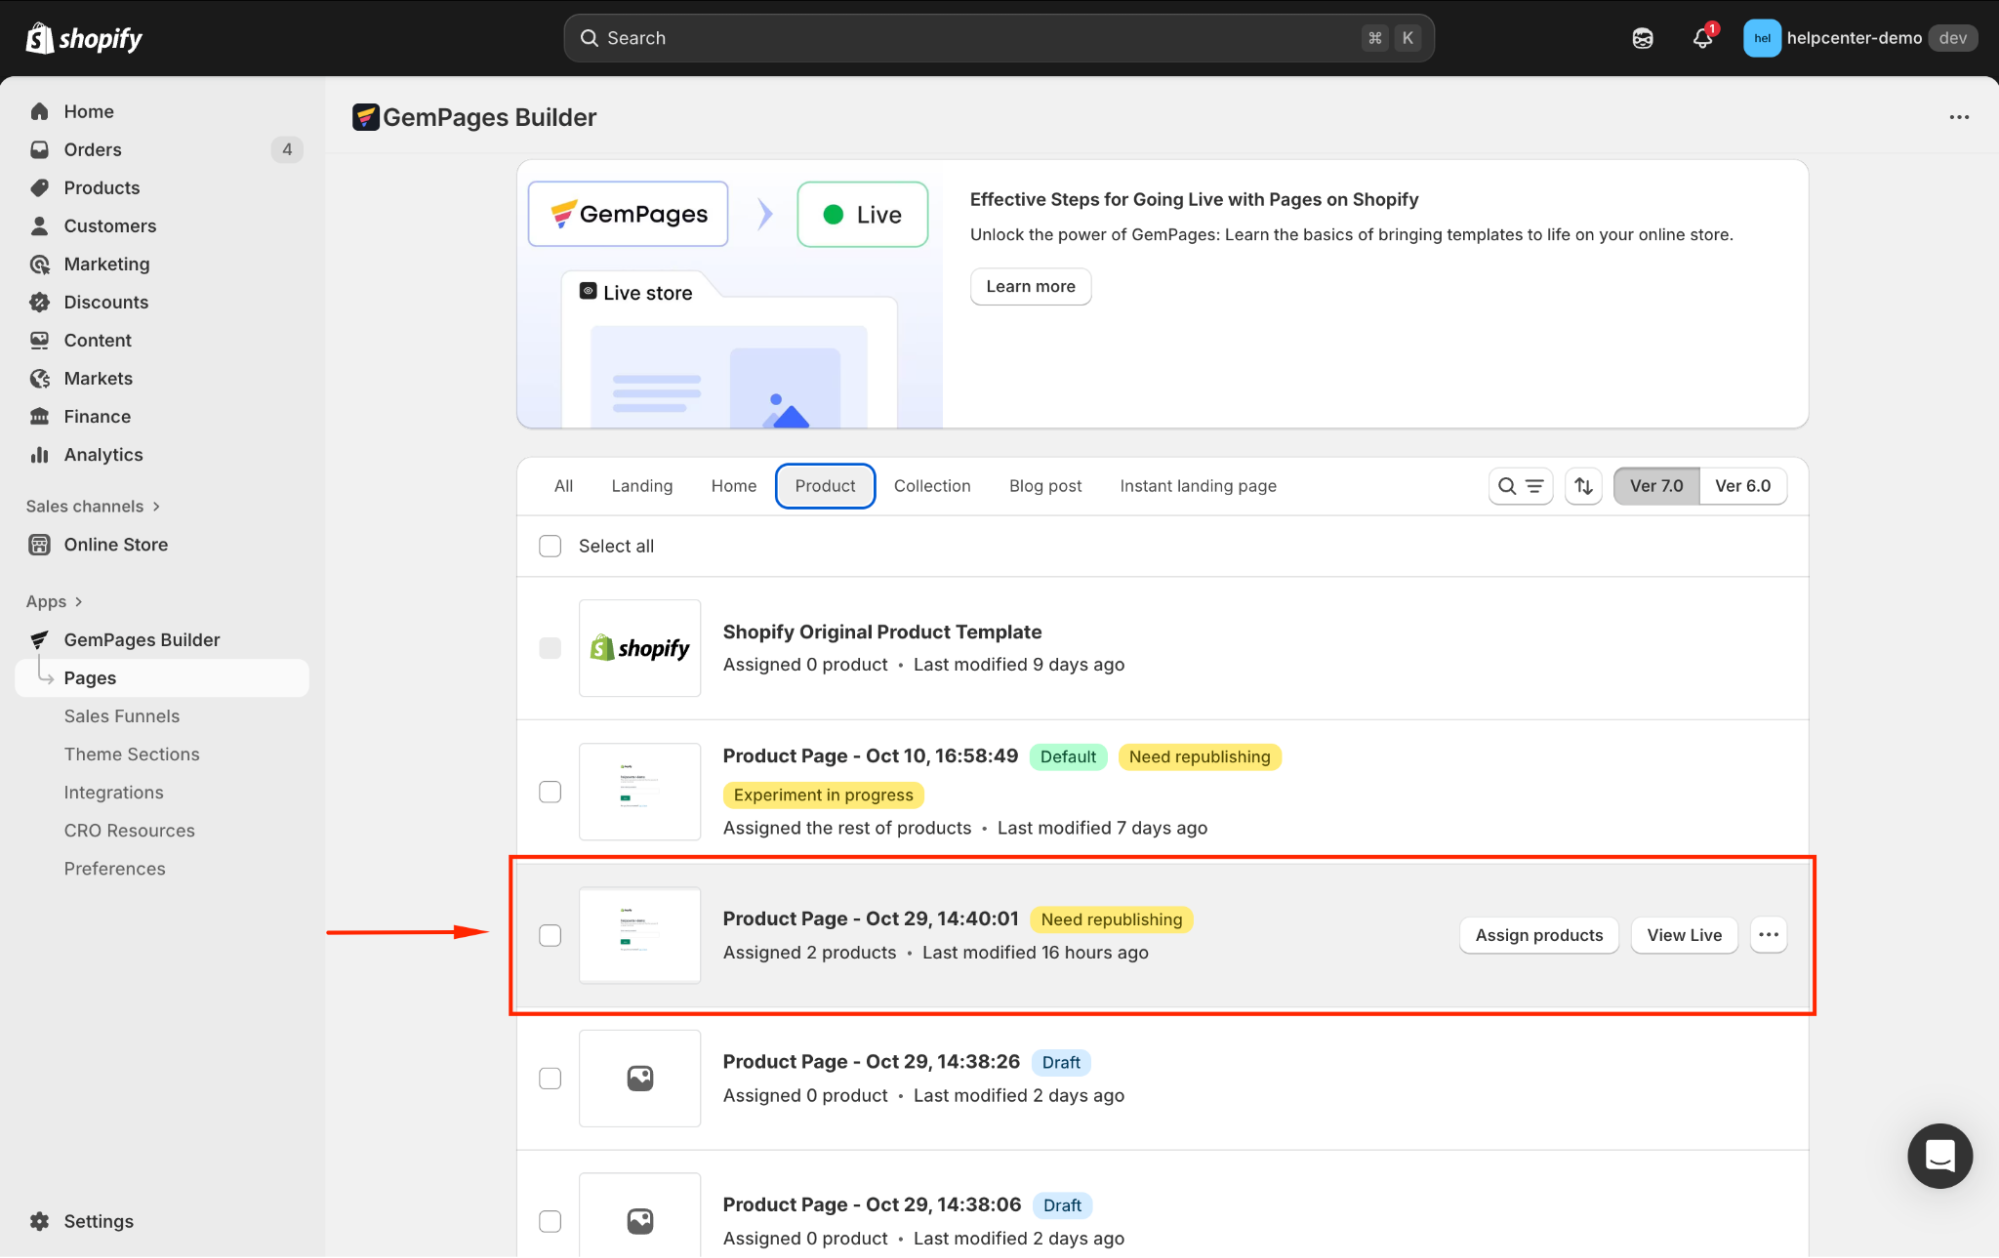Image resolution: width=1999 pixels, height=1258 pixels.
Task: Expand the Sales channels section chevron
Action: pyautogui.click(x=156, y=506)
